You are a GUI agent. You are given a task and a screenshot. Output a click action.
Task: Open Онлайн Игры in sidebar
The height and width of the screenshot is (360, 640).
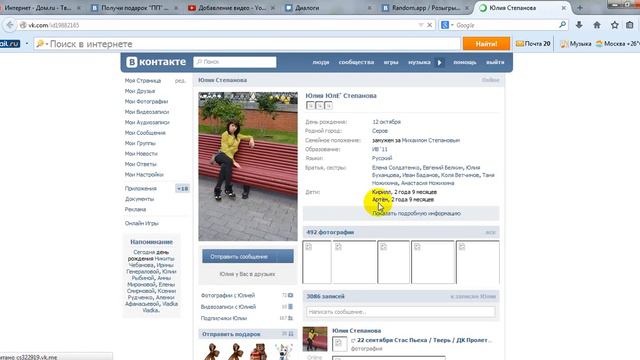tap(142, 223)
